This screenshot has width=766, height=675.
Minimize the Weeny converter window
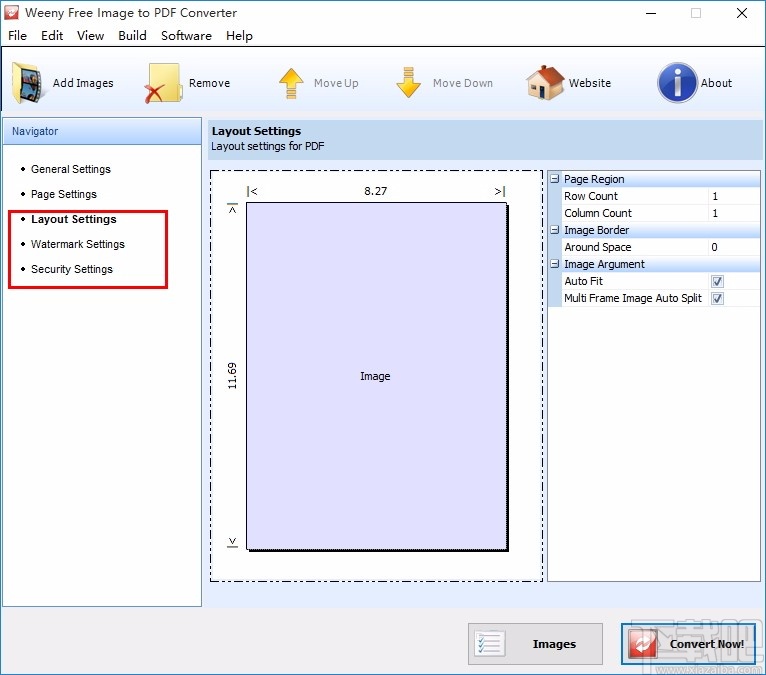pyautogui.click(x=651, y=13)
